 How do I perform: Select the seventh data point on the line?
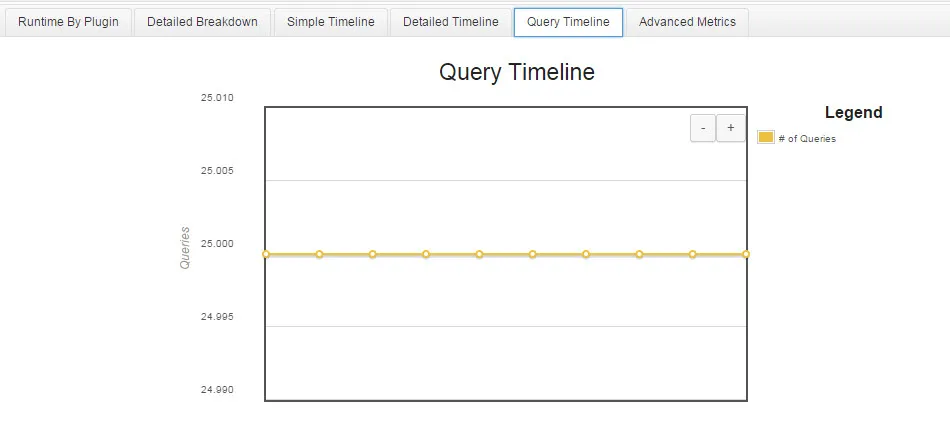coord(586,254)
